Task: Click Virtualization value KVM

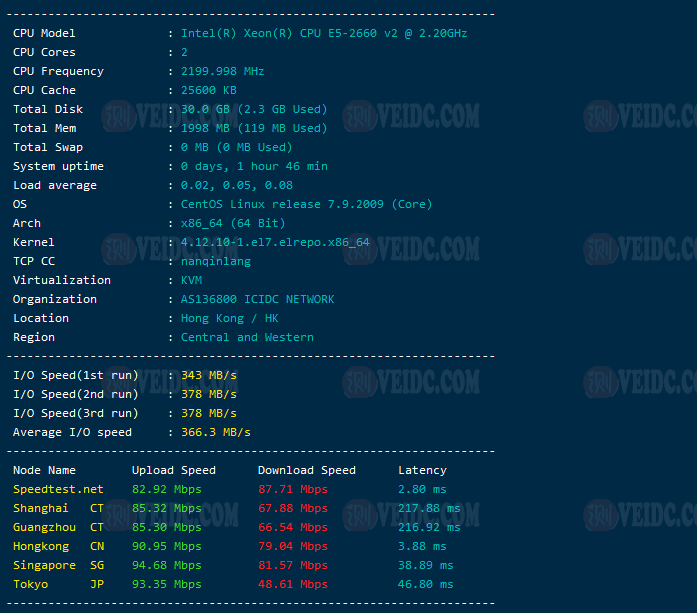Action: point(191,280)
